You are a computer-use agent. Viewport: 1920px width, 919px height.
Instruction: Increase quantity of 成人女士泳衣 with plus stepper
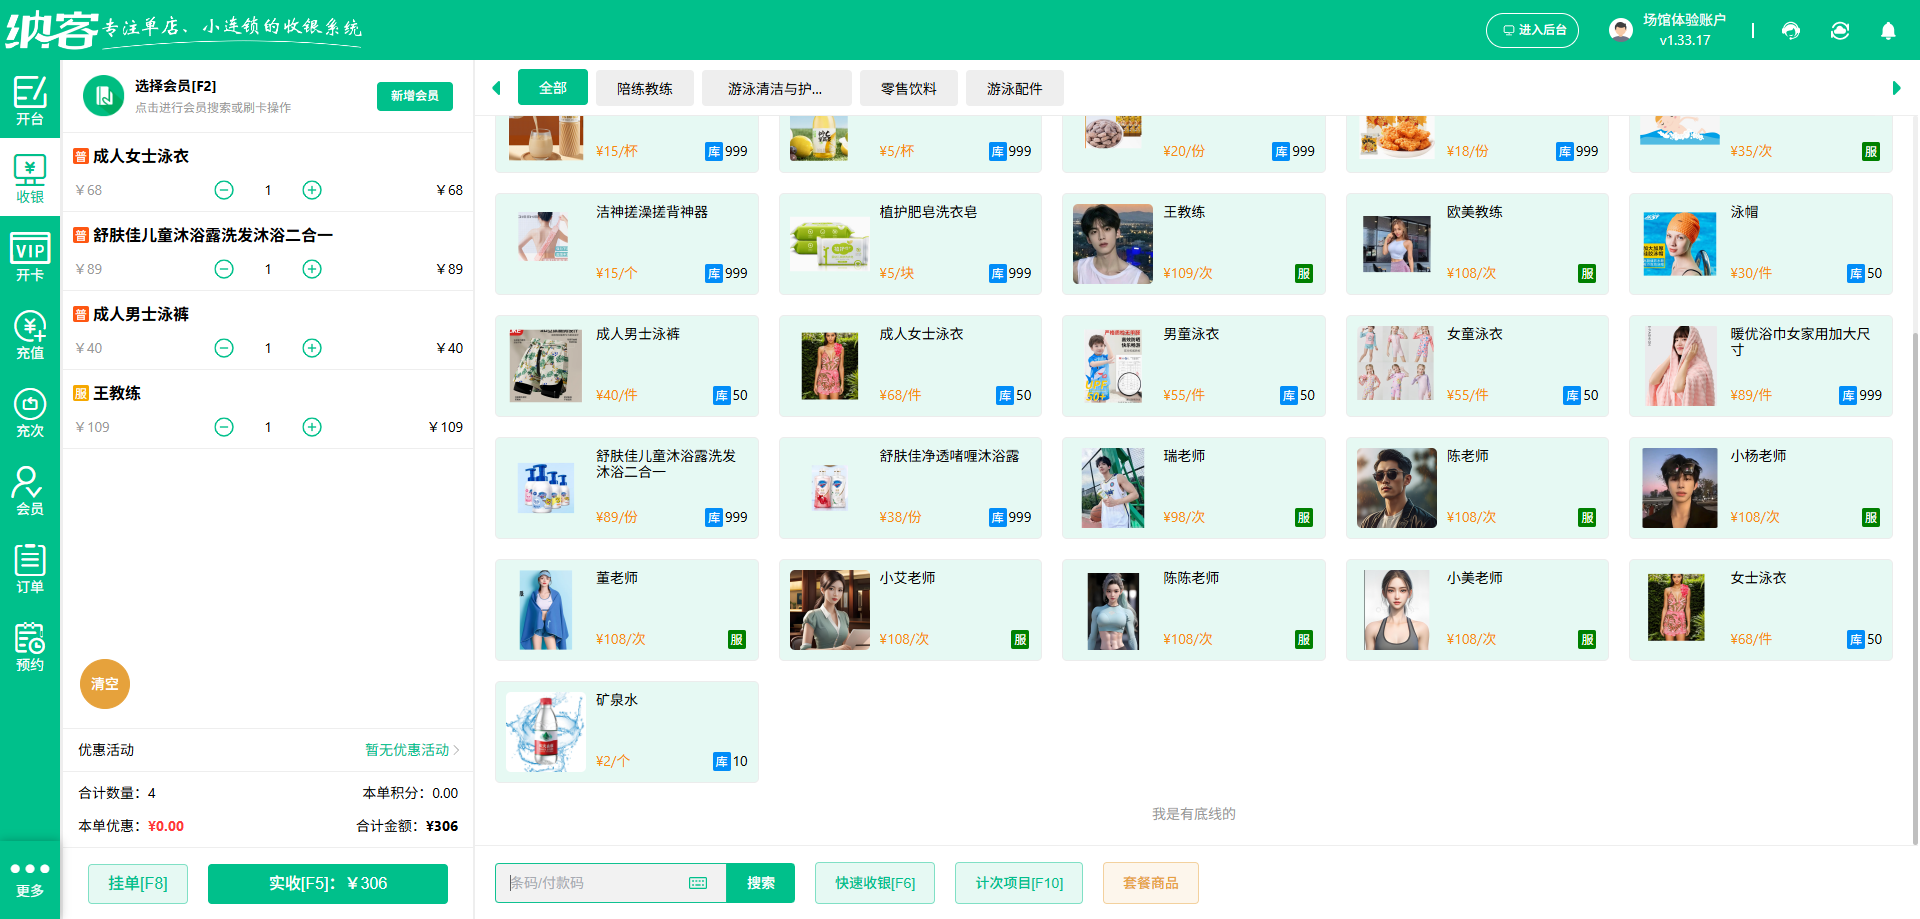[311, 190]
